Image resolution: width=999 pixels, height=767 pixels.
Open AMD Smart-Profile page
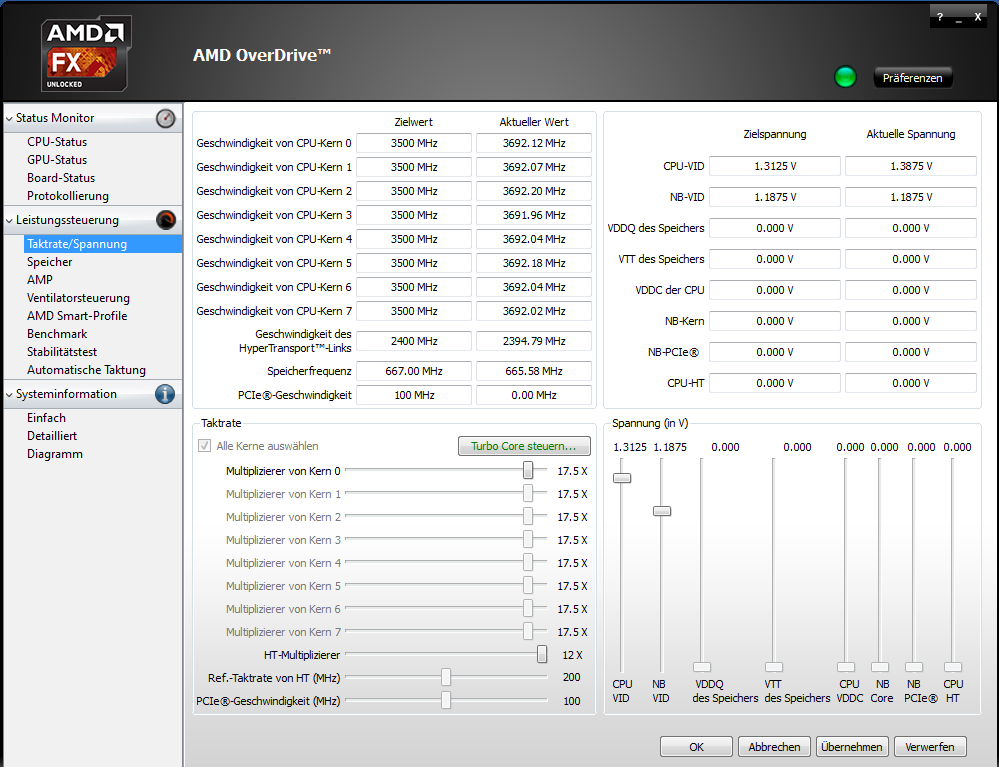click(x=76, y=316)
